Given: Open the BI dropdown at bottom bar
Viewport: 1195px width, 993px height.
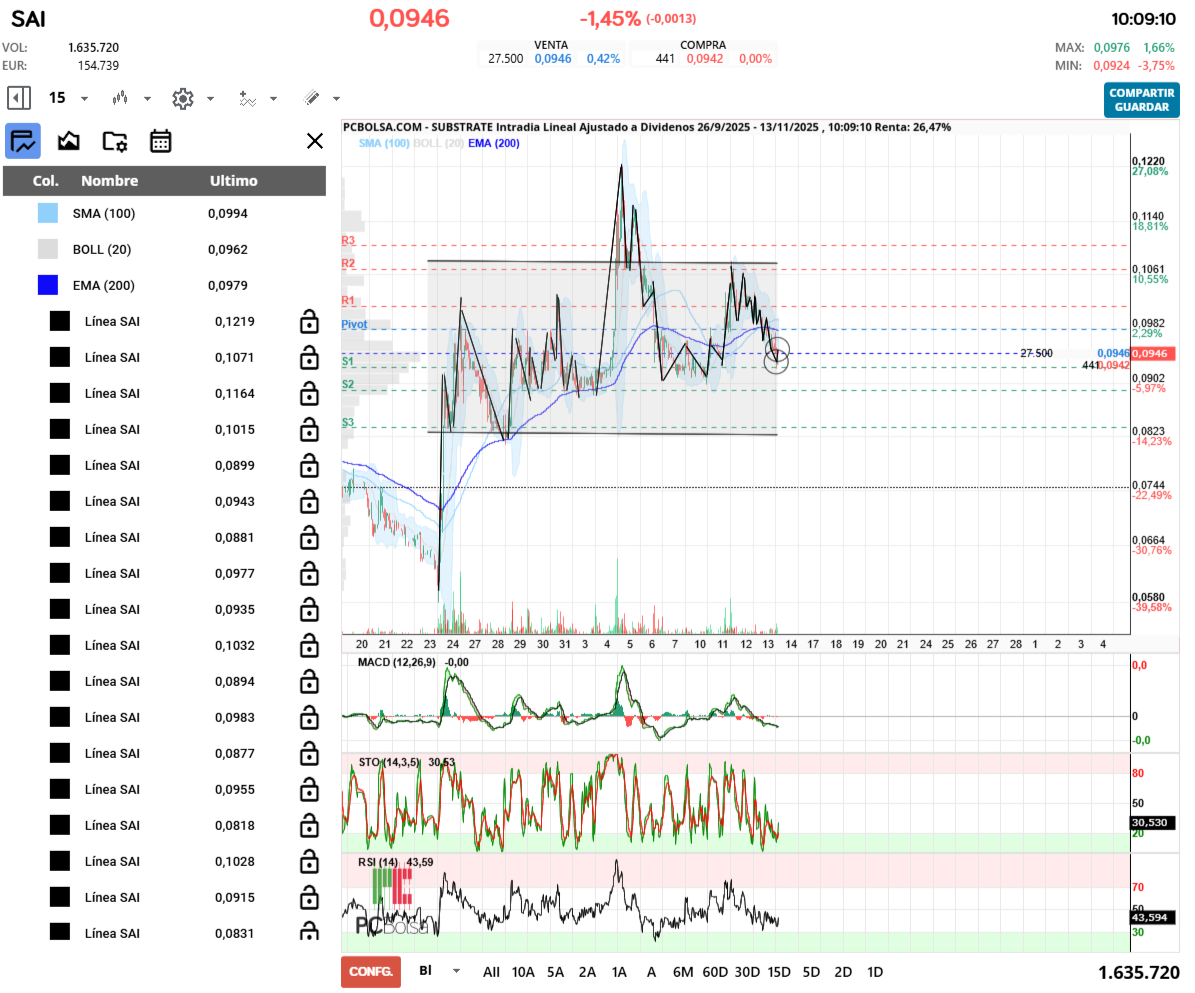Looking at the screenshot, I should pyautogui.click(x=457, y=971).
